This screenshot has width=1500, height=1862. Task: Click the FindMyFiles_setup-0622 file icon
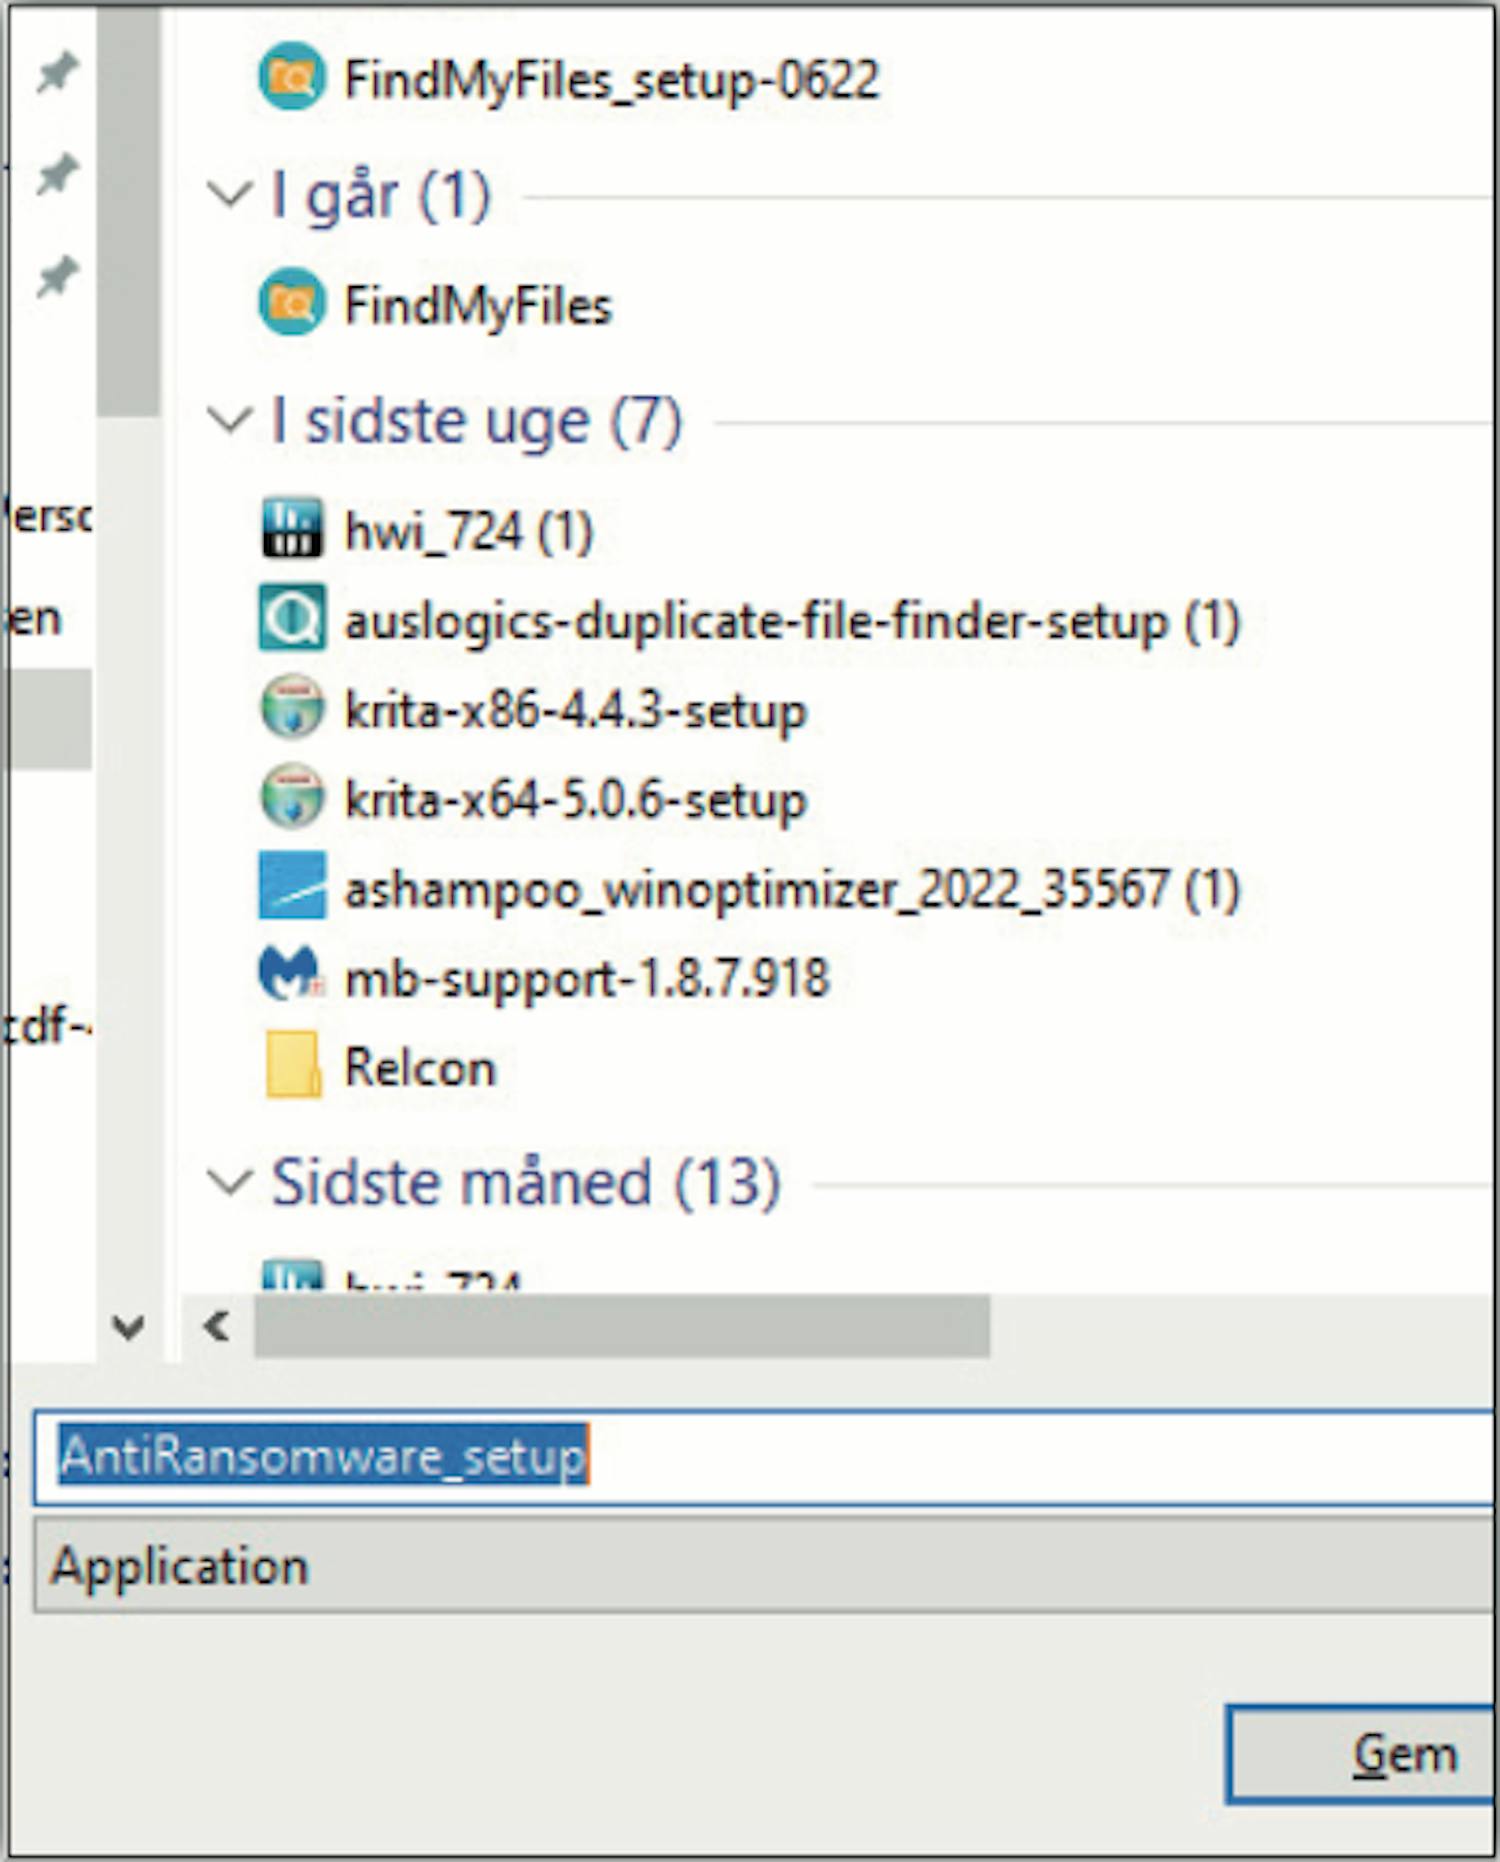pyautogui.click(x=291, y=78)
